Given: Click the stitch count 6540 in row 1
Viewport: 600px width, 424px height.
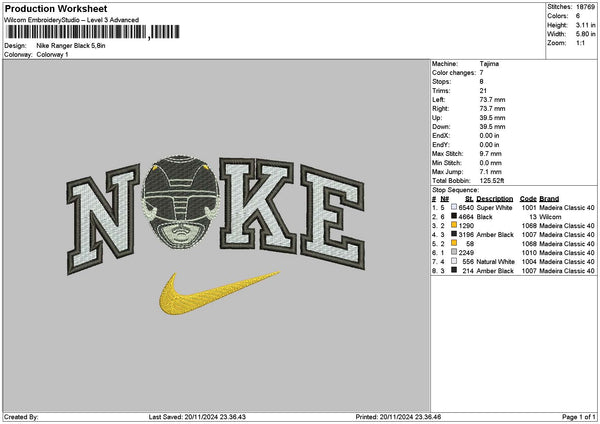Looking at the screenshot, I should [466, 208].
